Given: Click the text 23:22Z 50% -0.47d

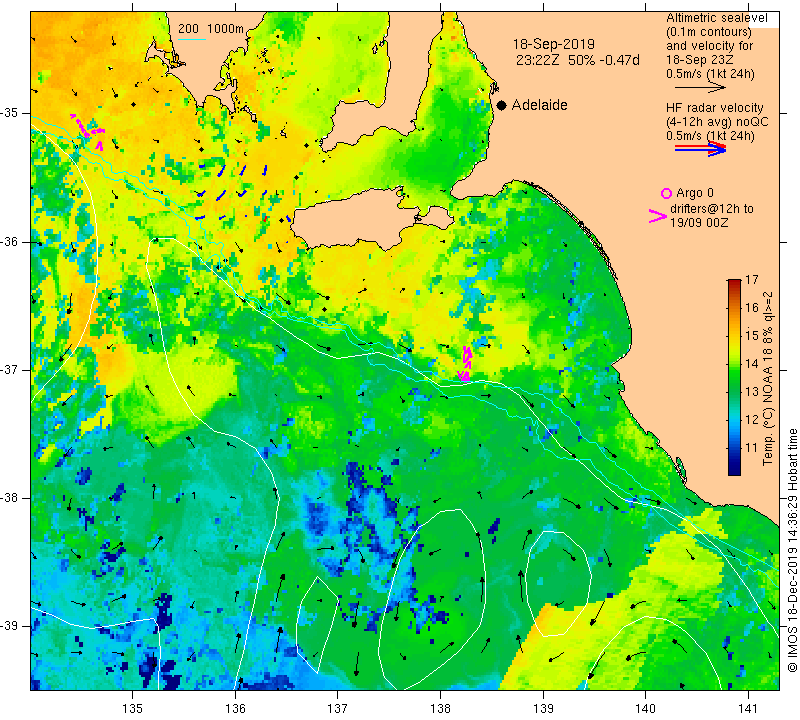Looking at the screenshot, I should [x=578, y=60].
